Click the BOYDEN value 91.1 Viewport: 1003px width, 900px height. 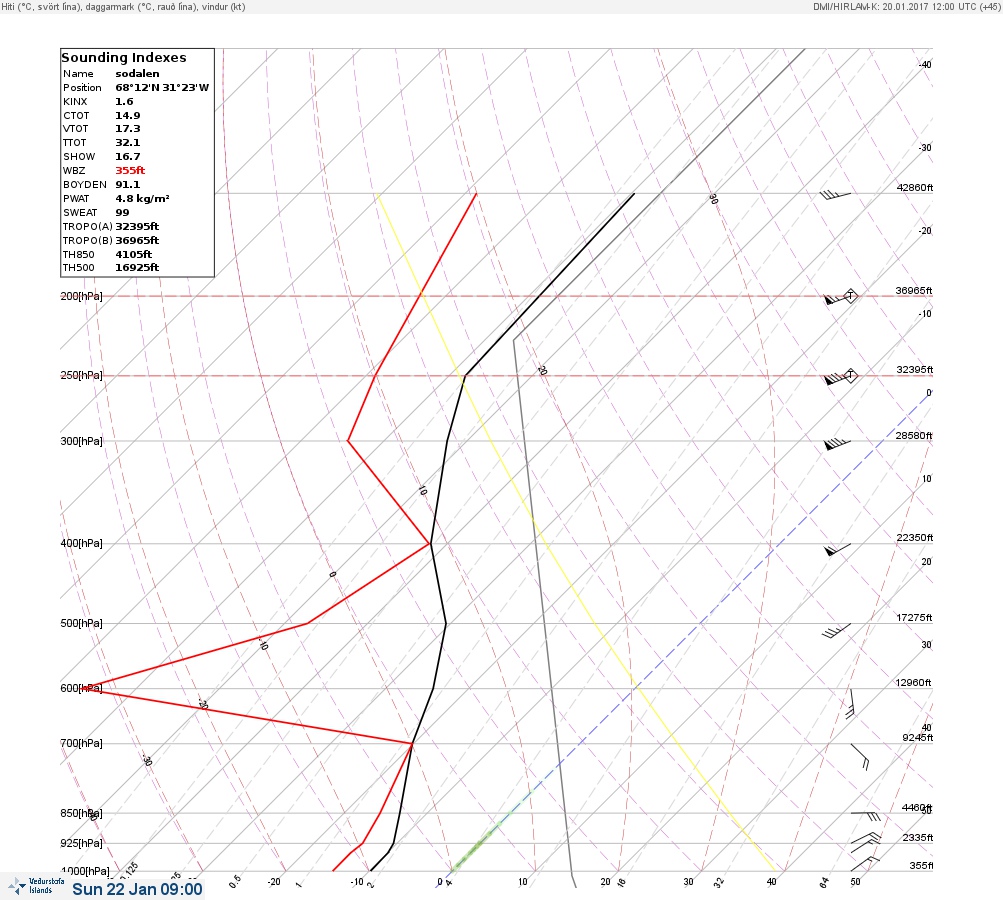click(127, 185)
